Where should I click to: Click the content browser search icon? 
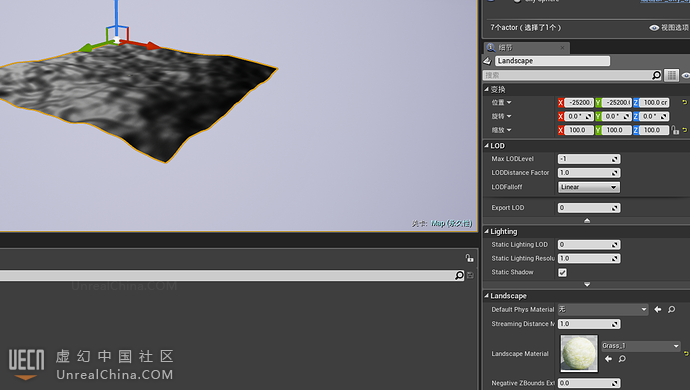click(x=459, y=275)
